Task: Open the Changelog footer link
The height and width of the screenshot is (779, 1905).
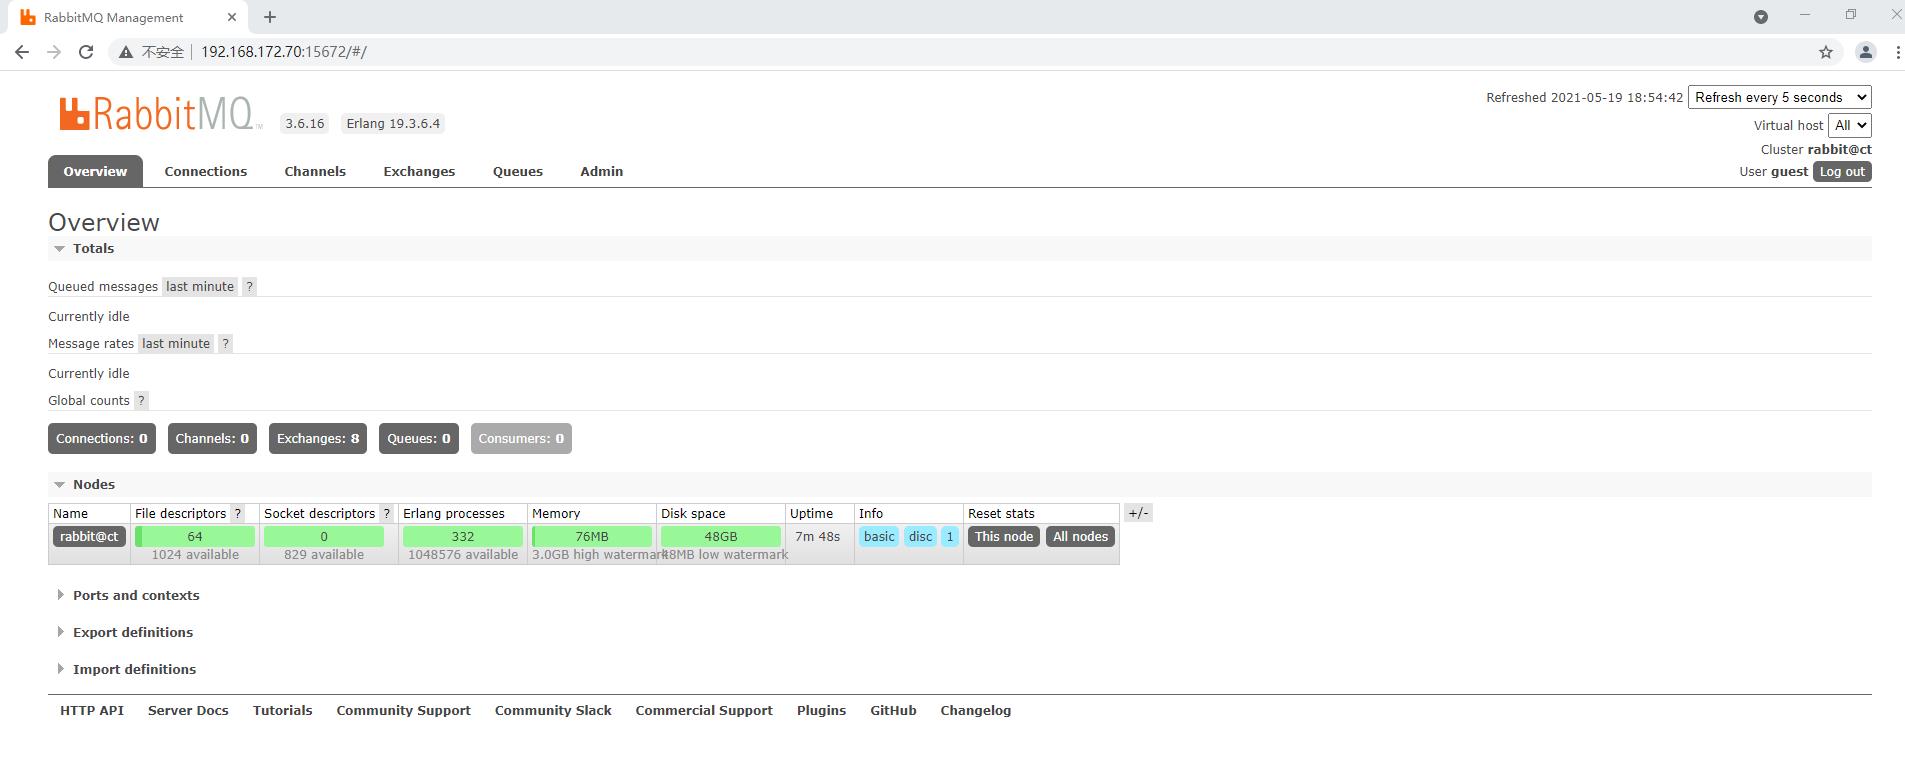Action: pos(975,710)
